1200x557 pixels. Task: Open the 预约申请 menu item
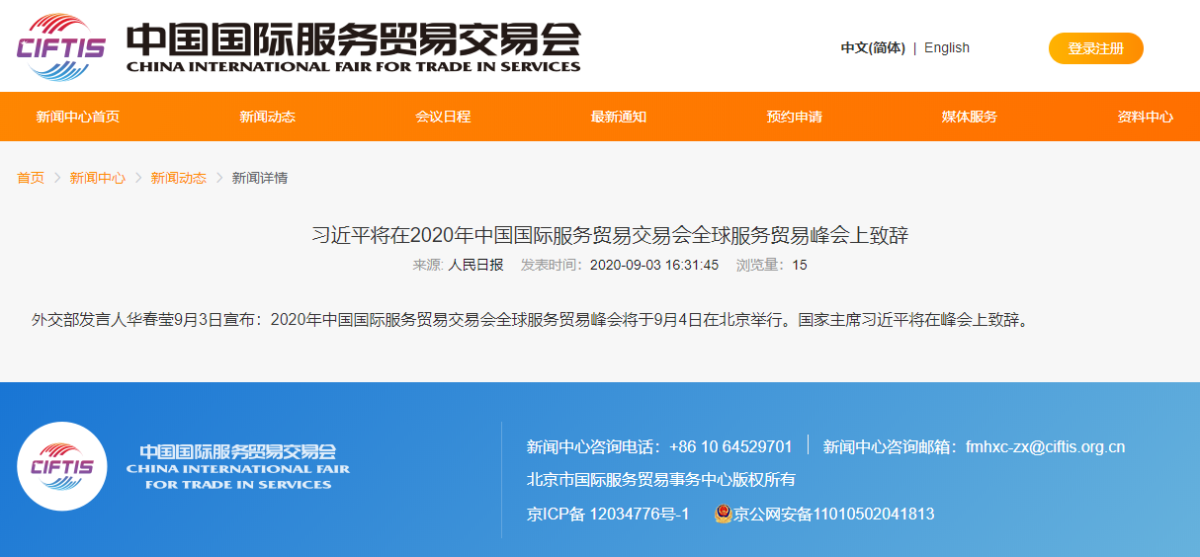pos(794,117)
